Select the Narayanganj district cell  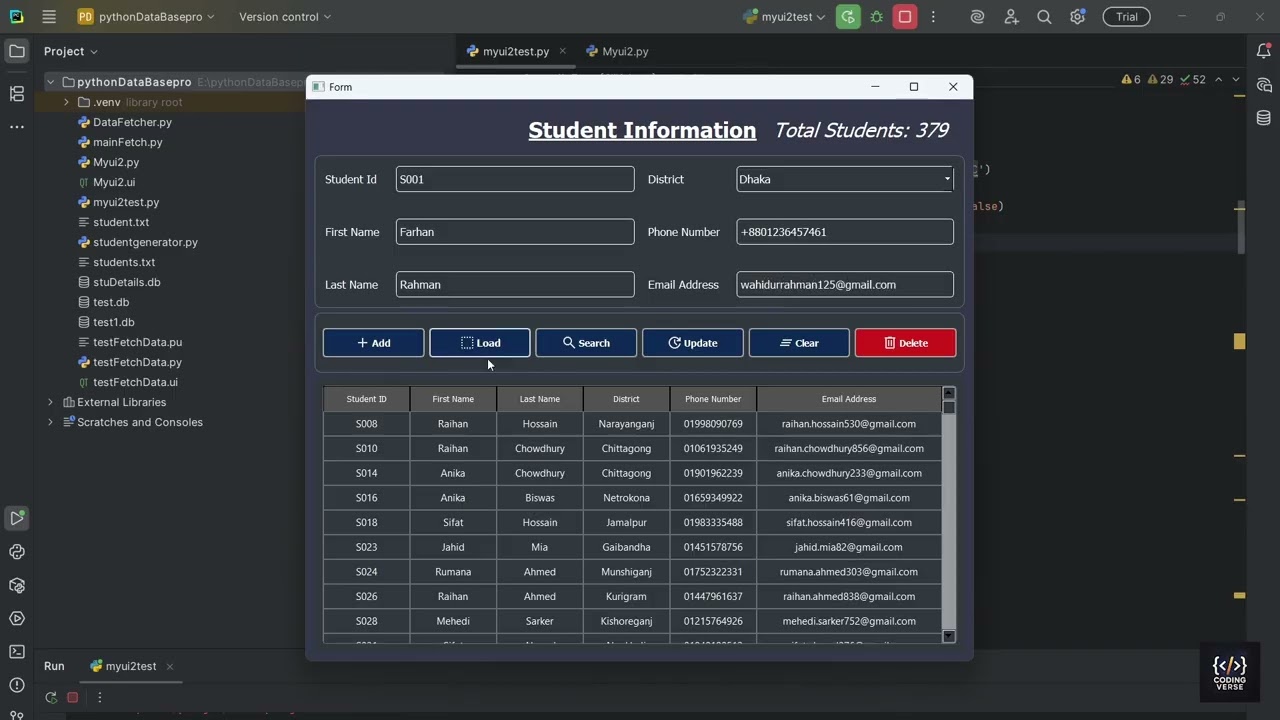[626, 424]
